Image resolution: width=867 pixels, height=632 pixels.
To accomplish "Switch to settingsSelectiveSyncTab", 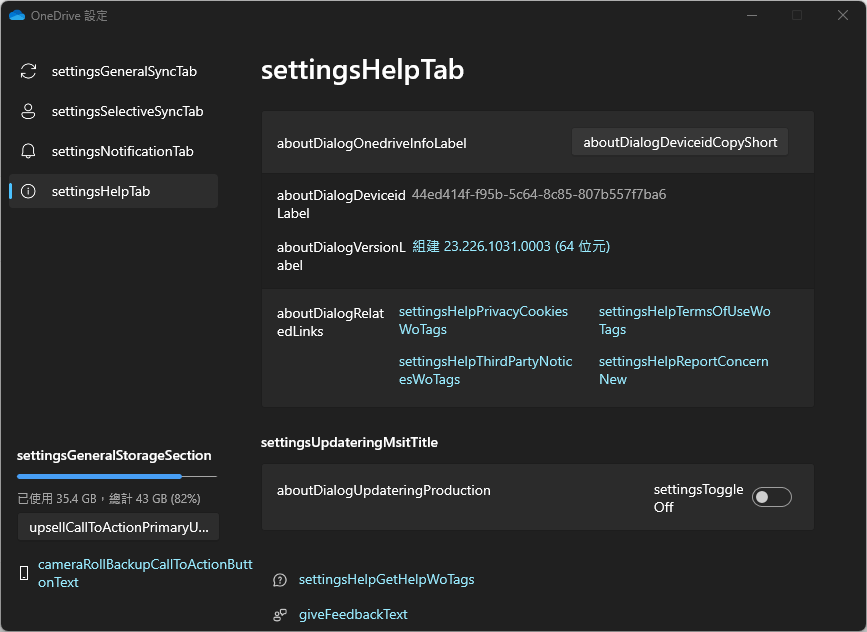I will (x=127, y=112).
